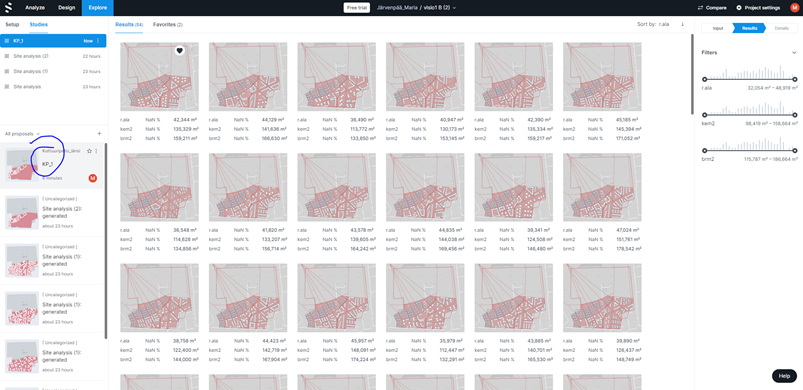Screen dimensions: 803x390
Task: Click the Spacemaker logo icon
Action: coord(8,8)
